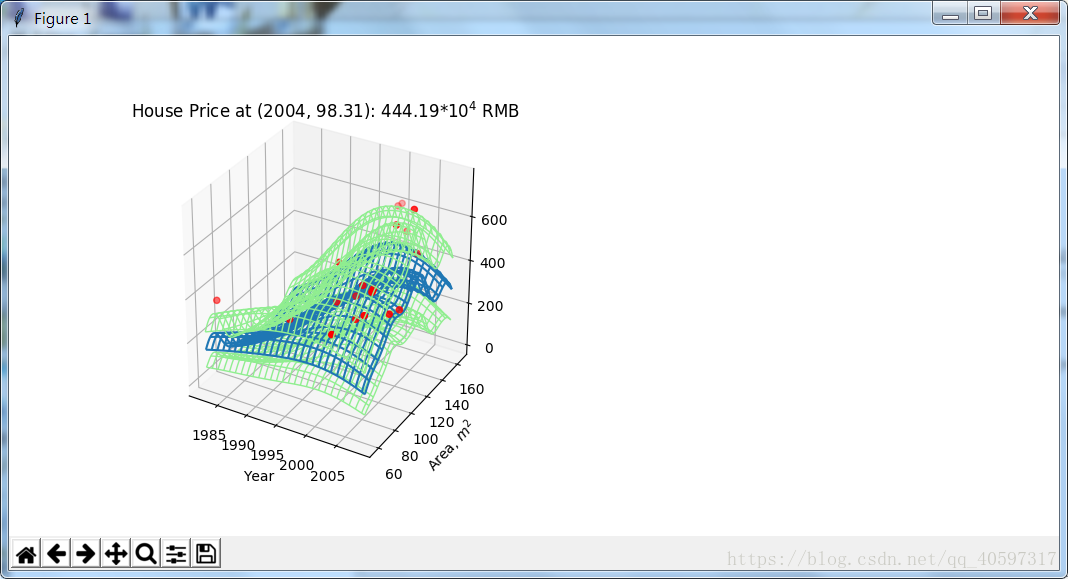Click the matplotlib logo in the title bar
1068x579 pixels.
[x=17, y=16]
